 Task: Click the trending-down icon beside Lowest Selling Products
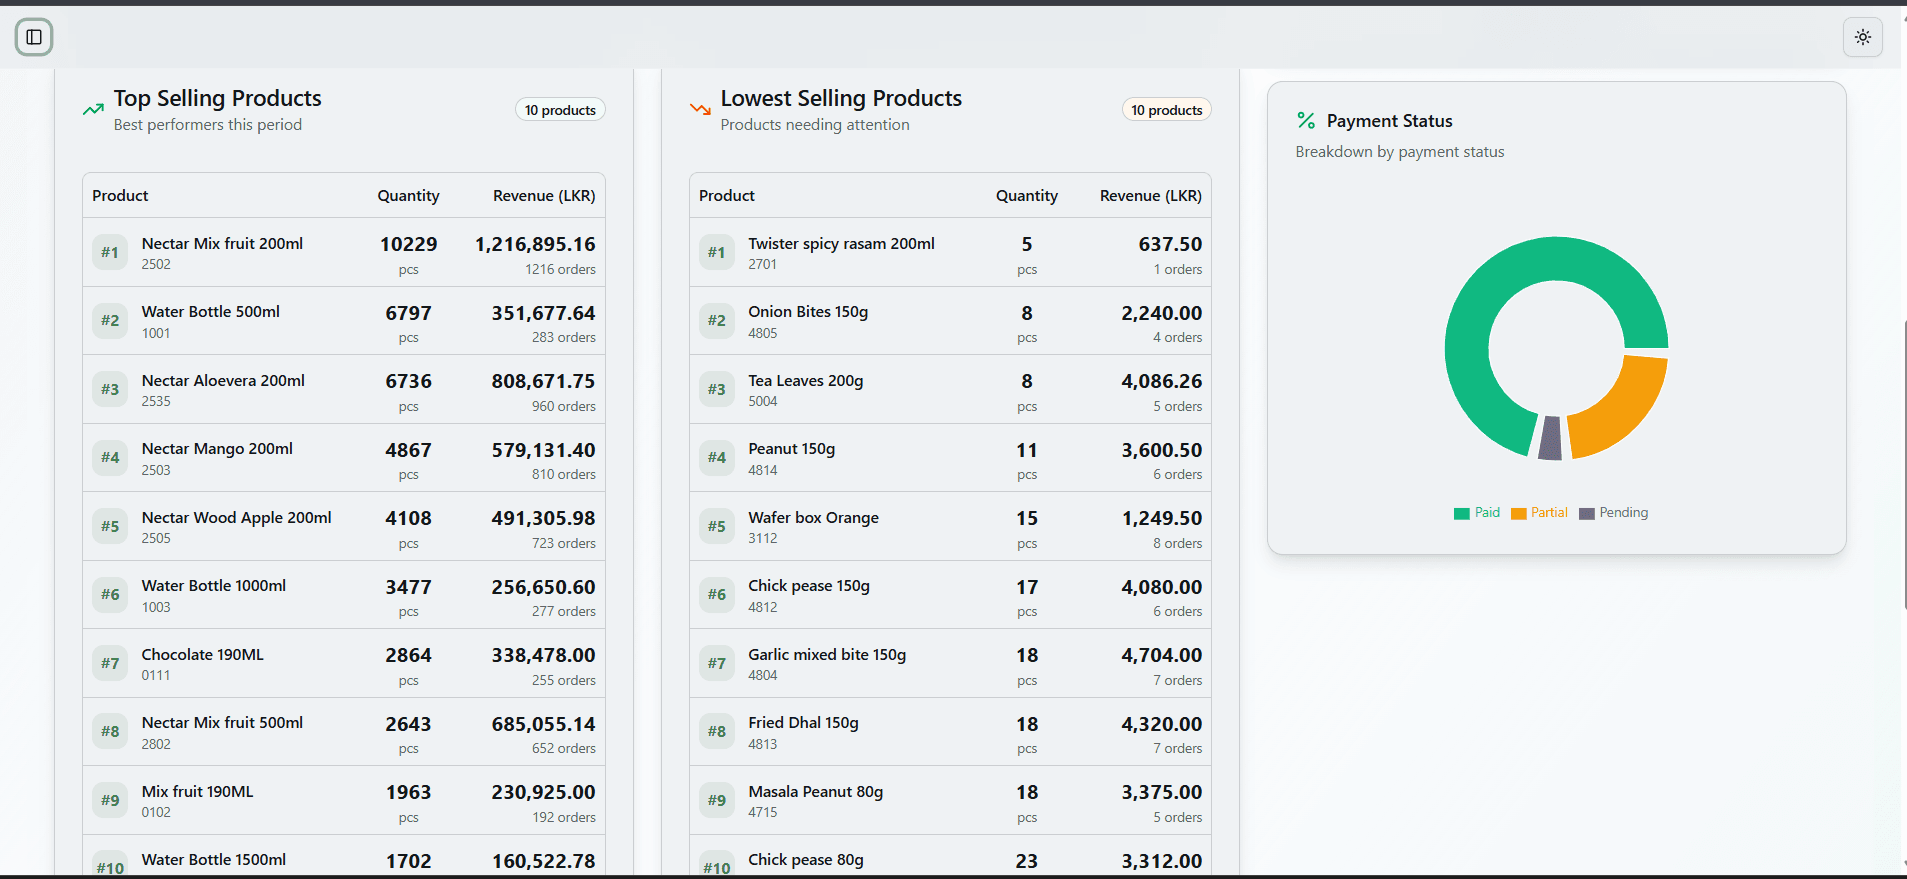pos(700,109)
